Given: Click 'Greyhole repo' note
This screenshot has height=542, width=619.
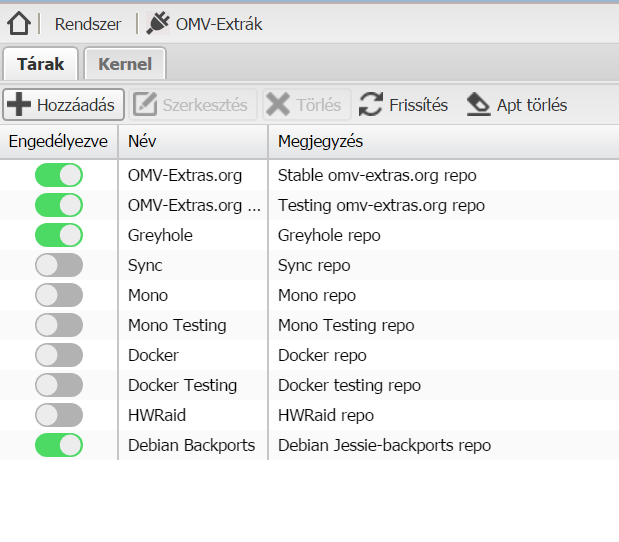Looking at the screenshot, I should [x=329, y=236].
